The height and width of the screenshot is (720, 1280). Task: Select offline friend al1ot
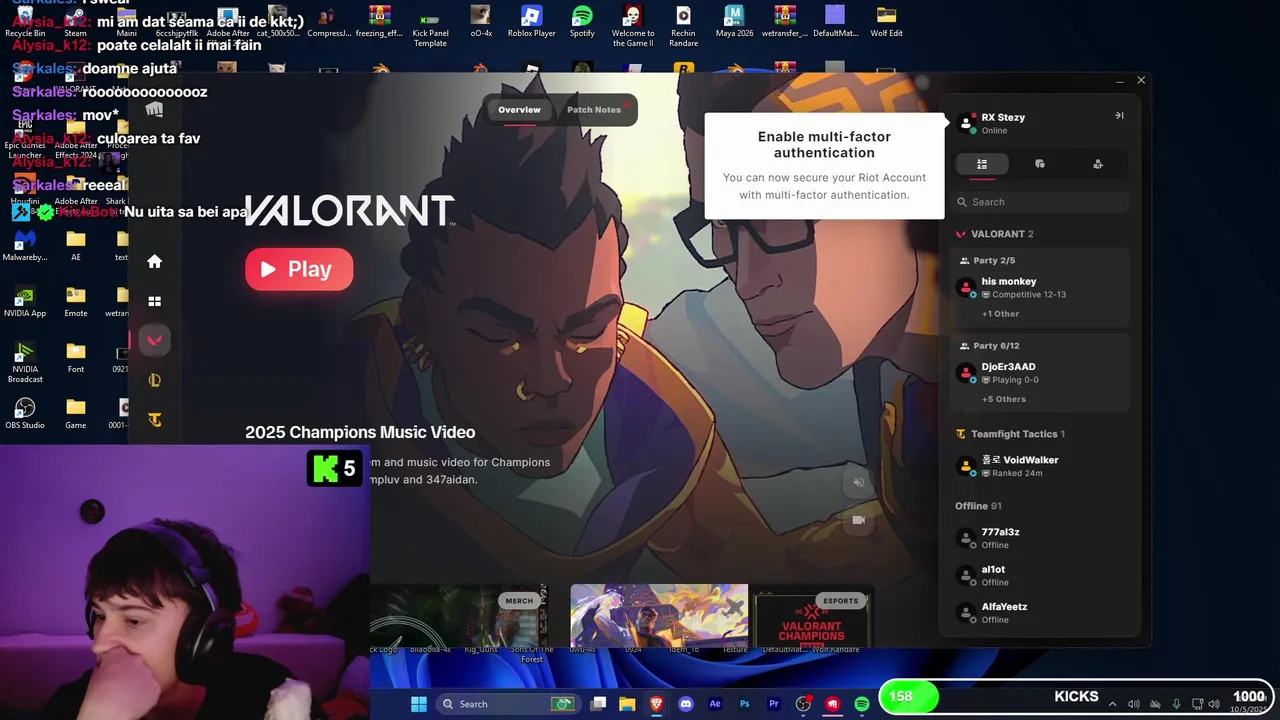pos(1040,575)
